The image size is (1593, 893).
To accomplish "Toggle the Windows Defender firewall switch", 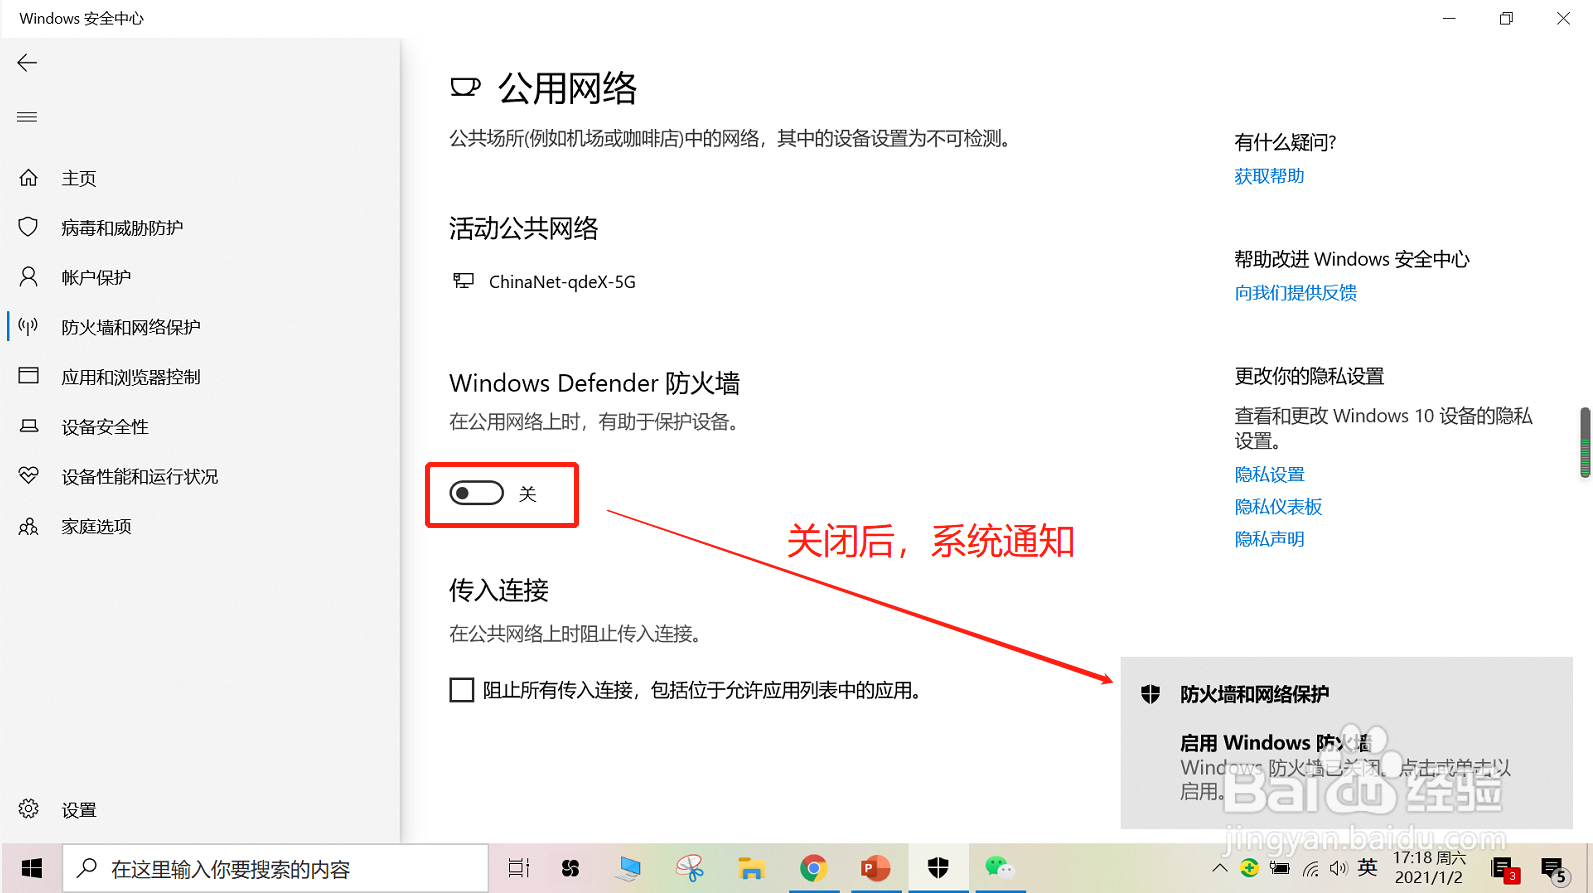I will (476, 493).
